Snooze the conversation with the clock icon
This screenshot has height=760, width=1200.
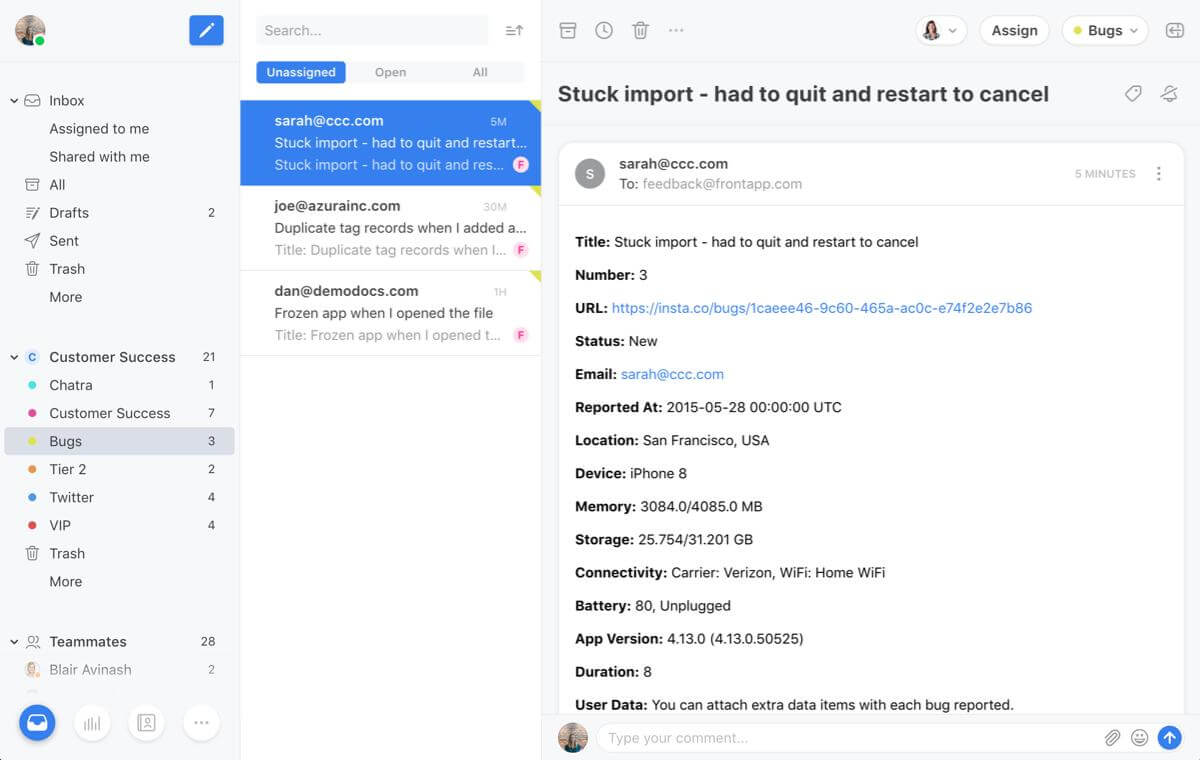[x=604, y=30]
